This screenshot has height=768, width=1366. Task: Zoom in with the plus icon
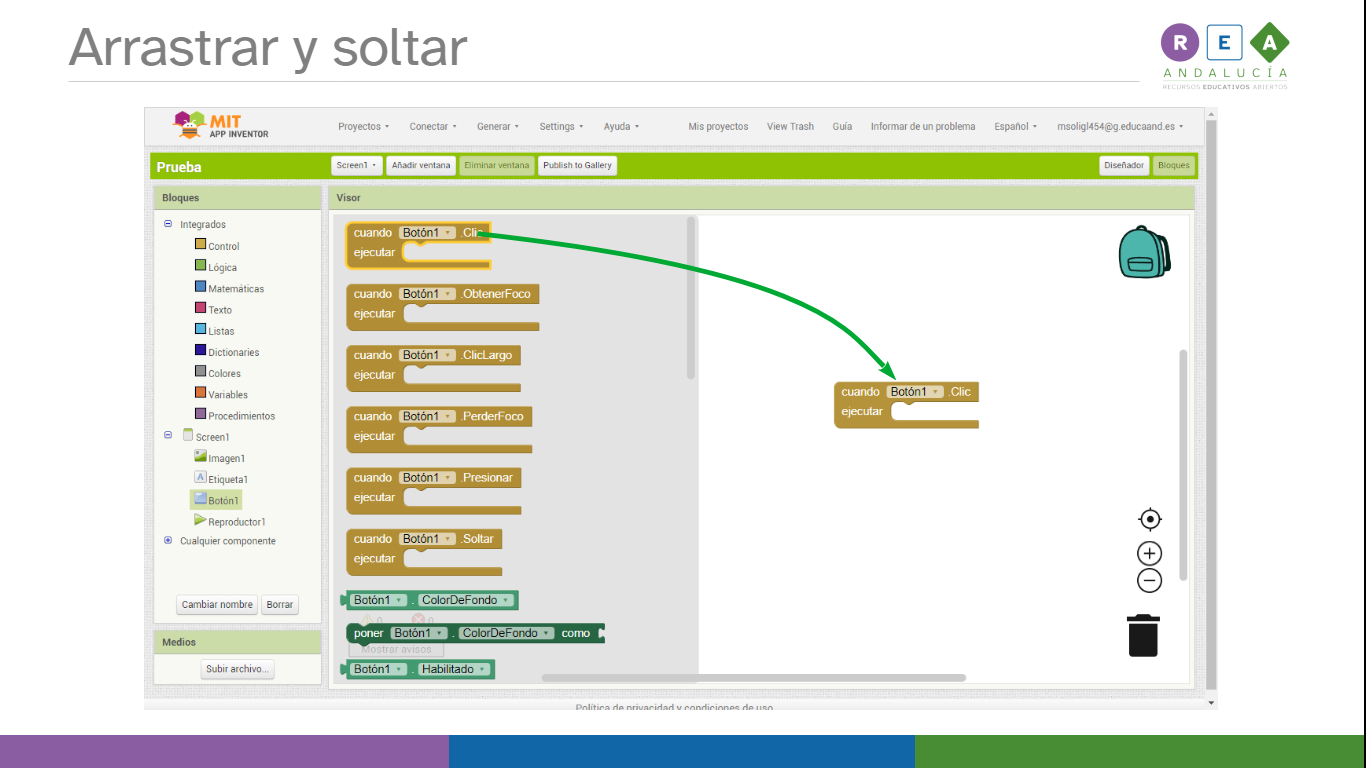1150,553
